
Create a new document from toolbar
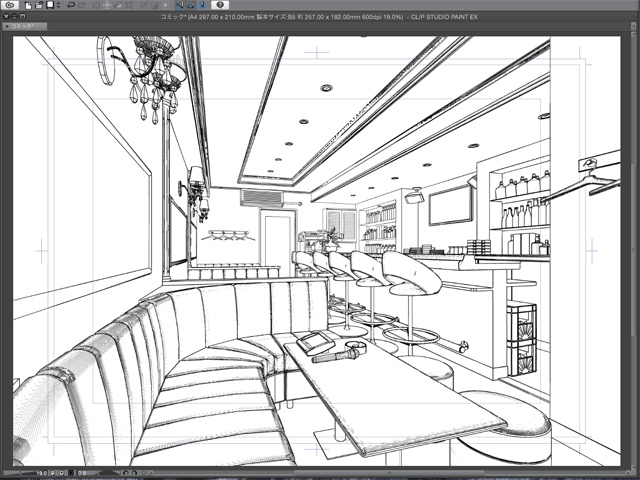point(28,5)
